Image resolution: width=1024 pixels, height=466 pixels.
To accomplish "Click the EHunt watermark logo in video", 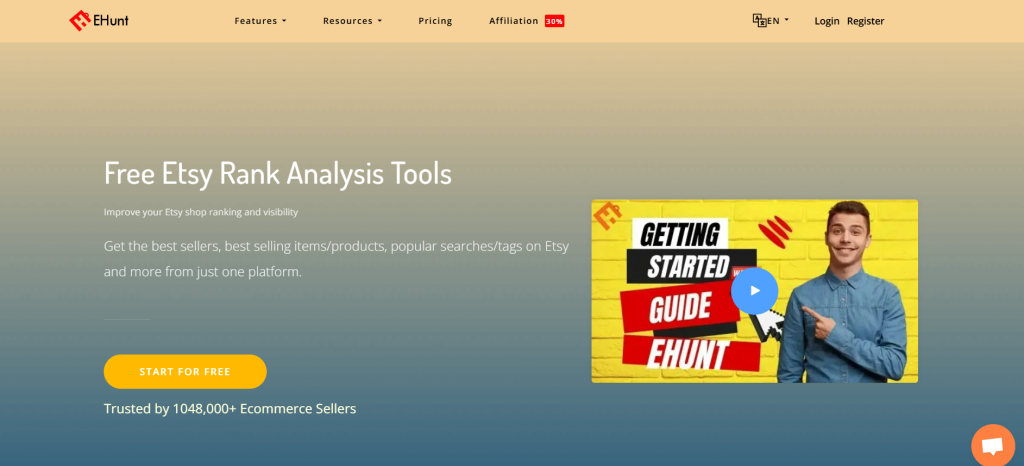I will 606,215.
